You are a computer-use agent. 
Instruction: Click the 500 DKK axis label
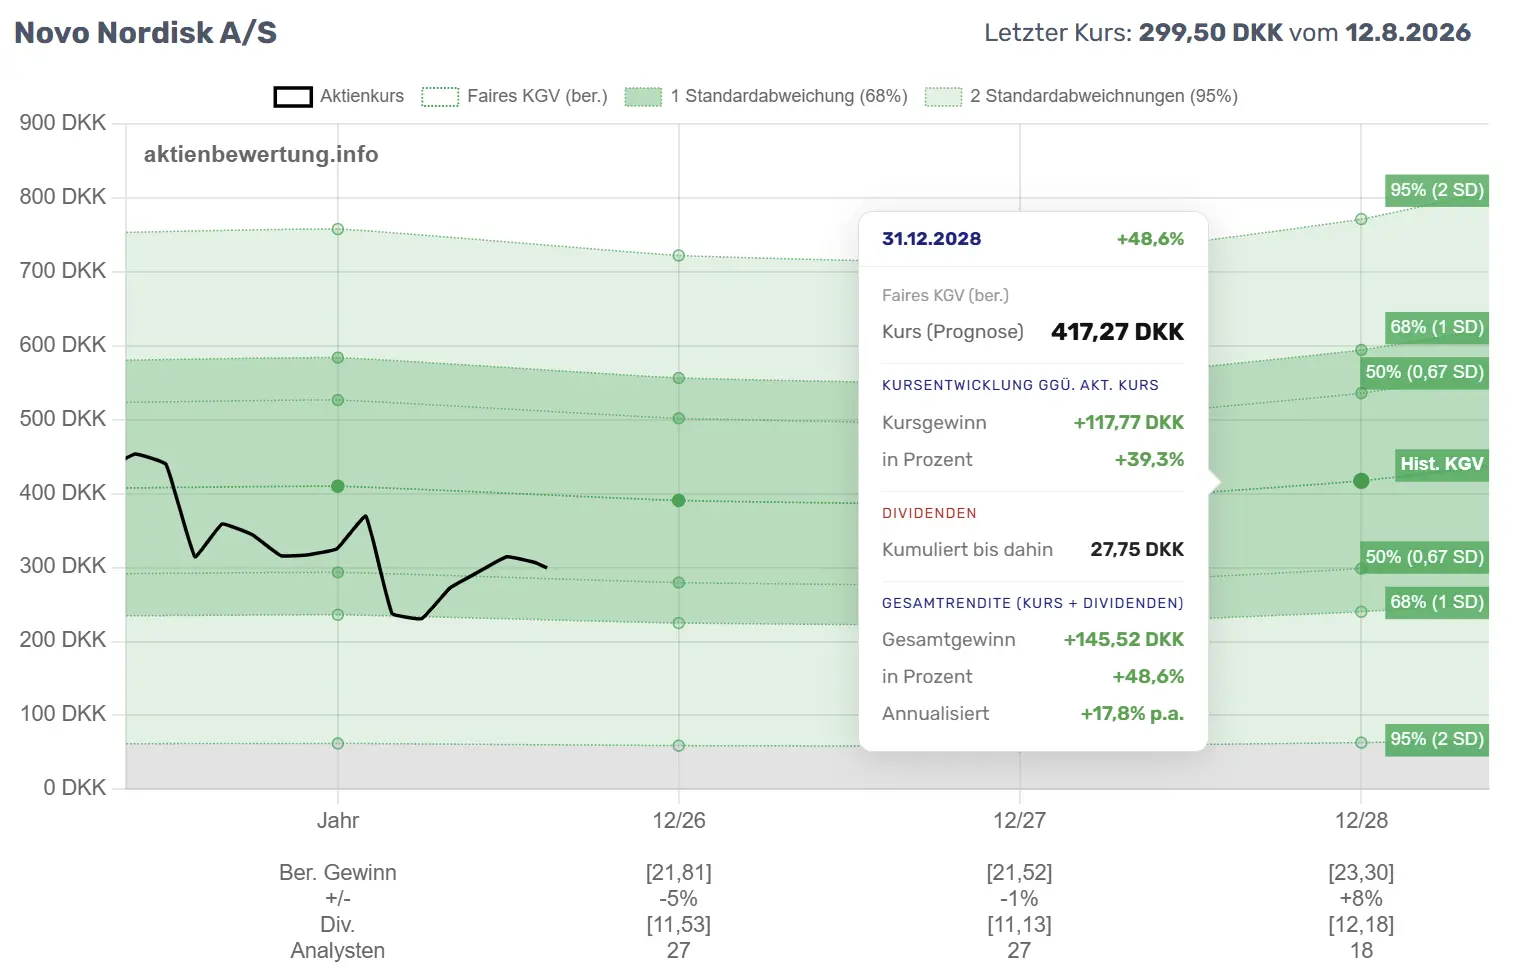pyautogui.click(x=63, y=419)
